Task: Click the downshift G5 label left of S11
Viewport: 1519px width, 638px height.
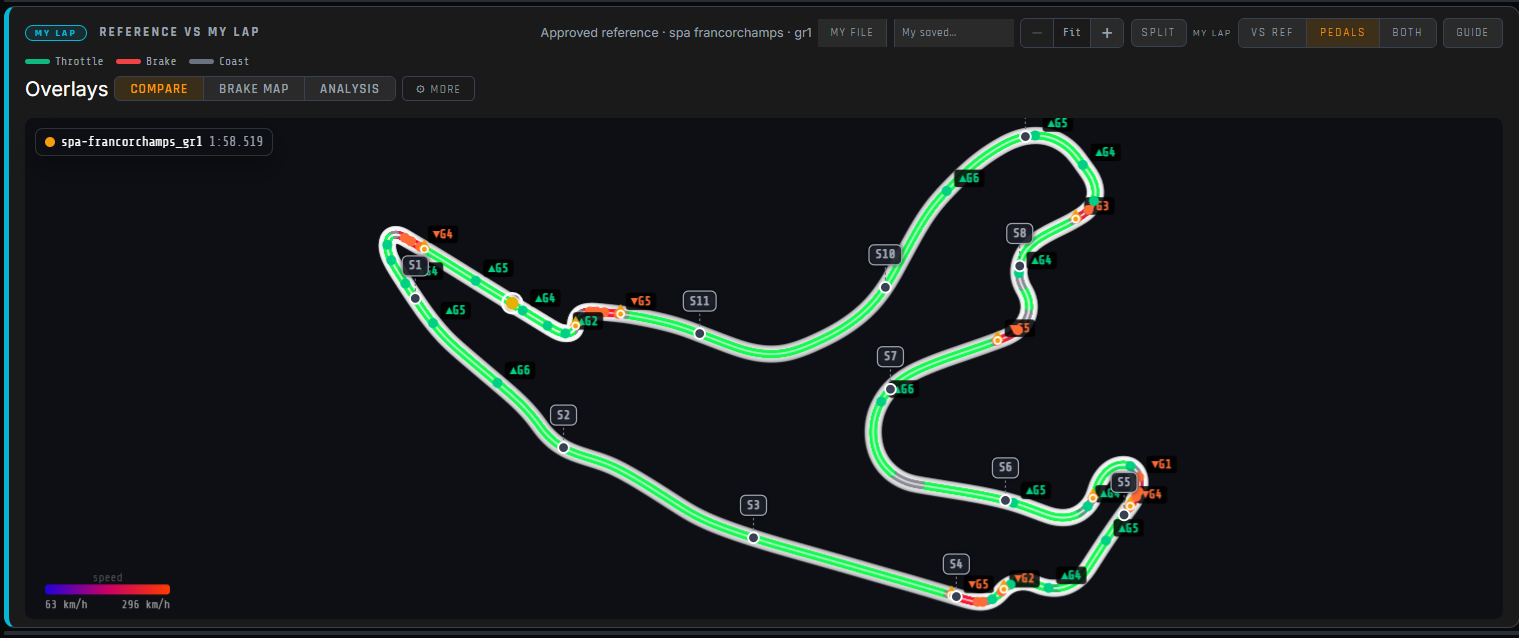Action: point(640,301)
